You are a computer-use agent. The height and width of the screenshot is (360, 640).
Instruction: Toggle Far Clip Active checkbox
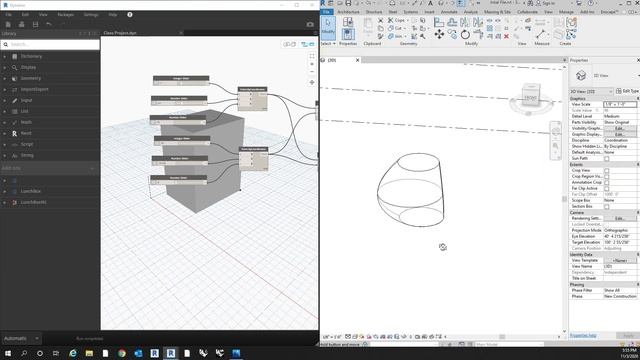[607, 189]
